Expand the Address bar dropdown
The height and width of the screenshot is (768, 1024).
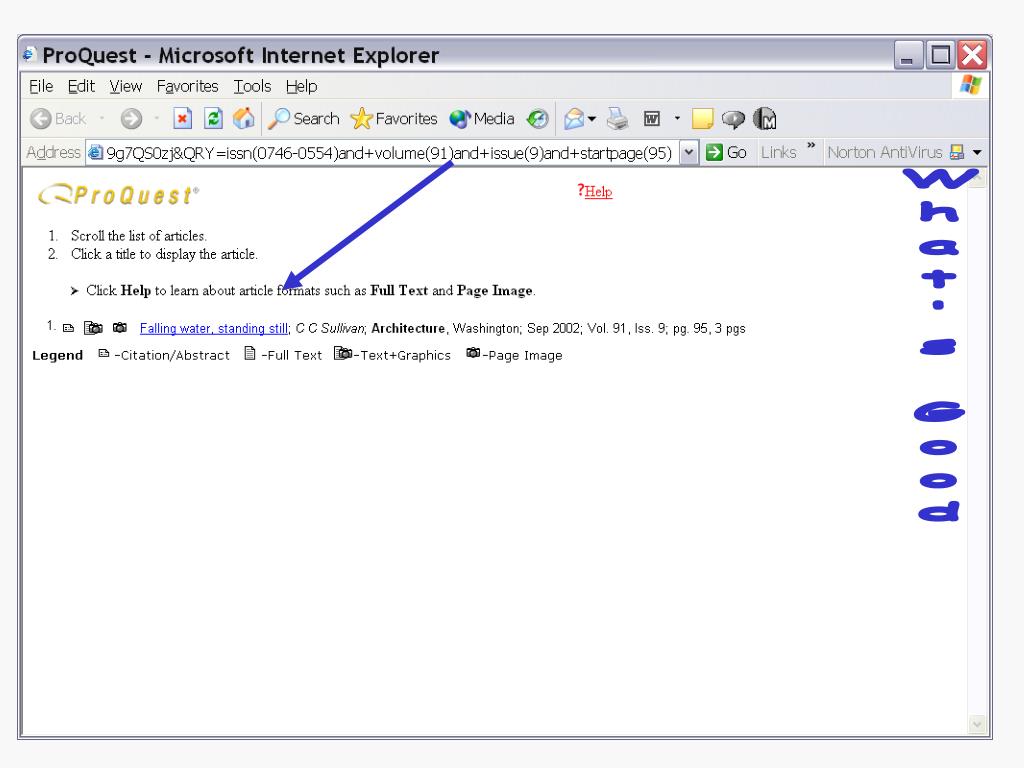click(x=688, y=152)
